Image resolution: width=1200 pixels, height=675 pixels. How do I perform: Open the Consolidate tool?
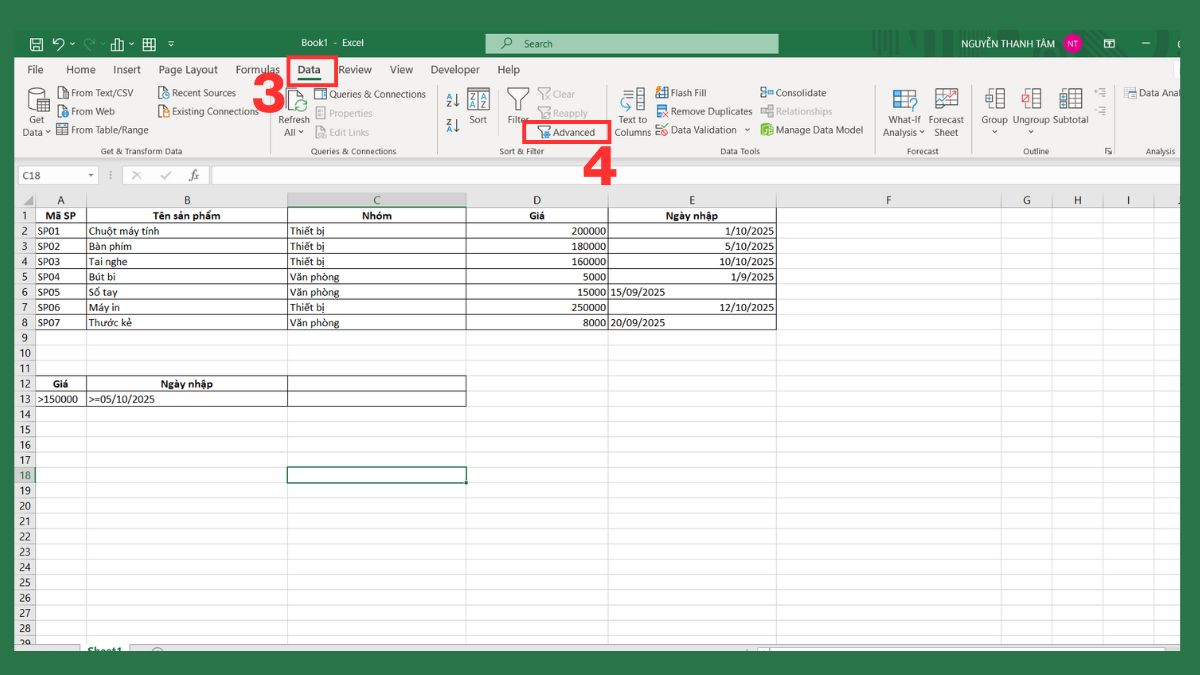793,91
